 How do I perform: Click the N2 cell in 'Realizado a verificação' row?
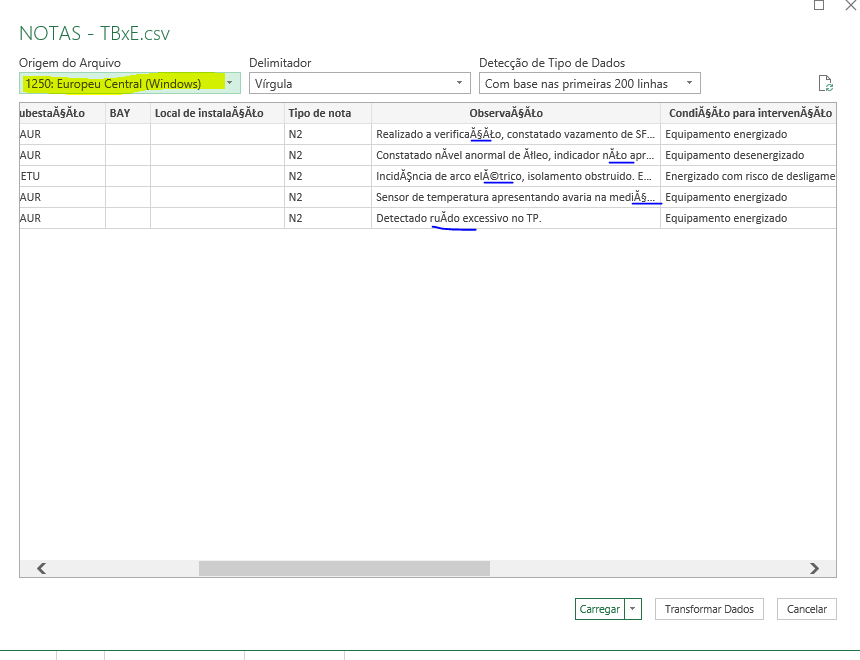328,134
